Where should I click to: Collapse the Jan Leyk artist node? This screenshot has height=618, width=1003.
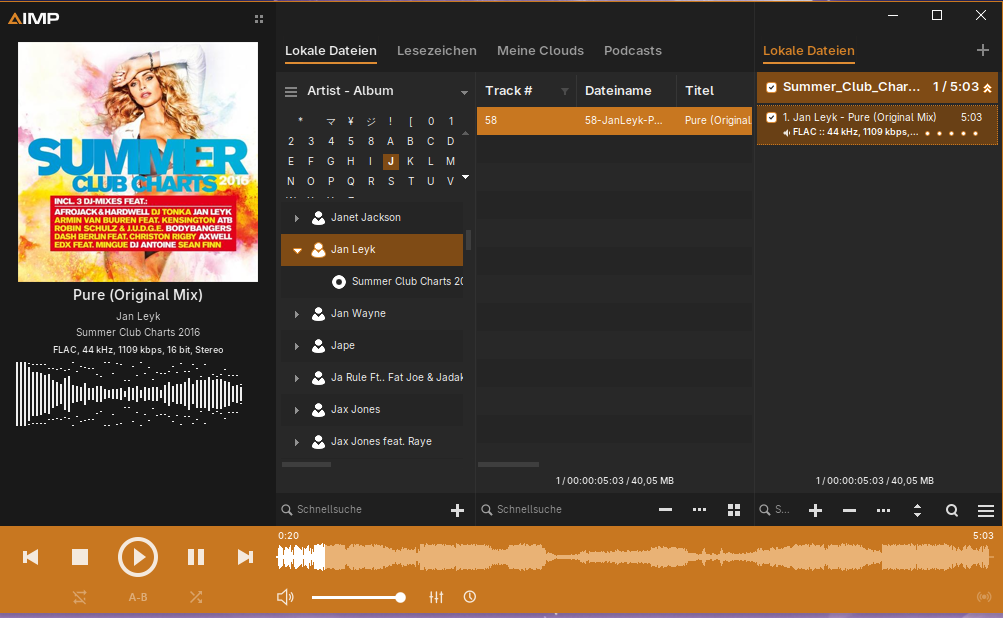(297, 250)
